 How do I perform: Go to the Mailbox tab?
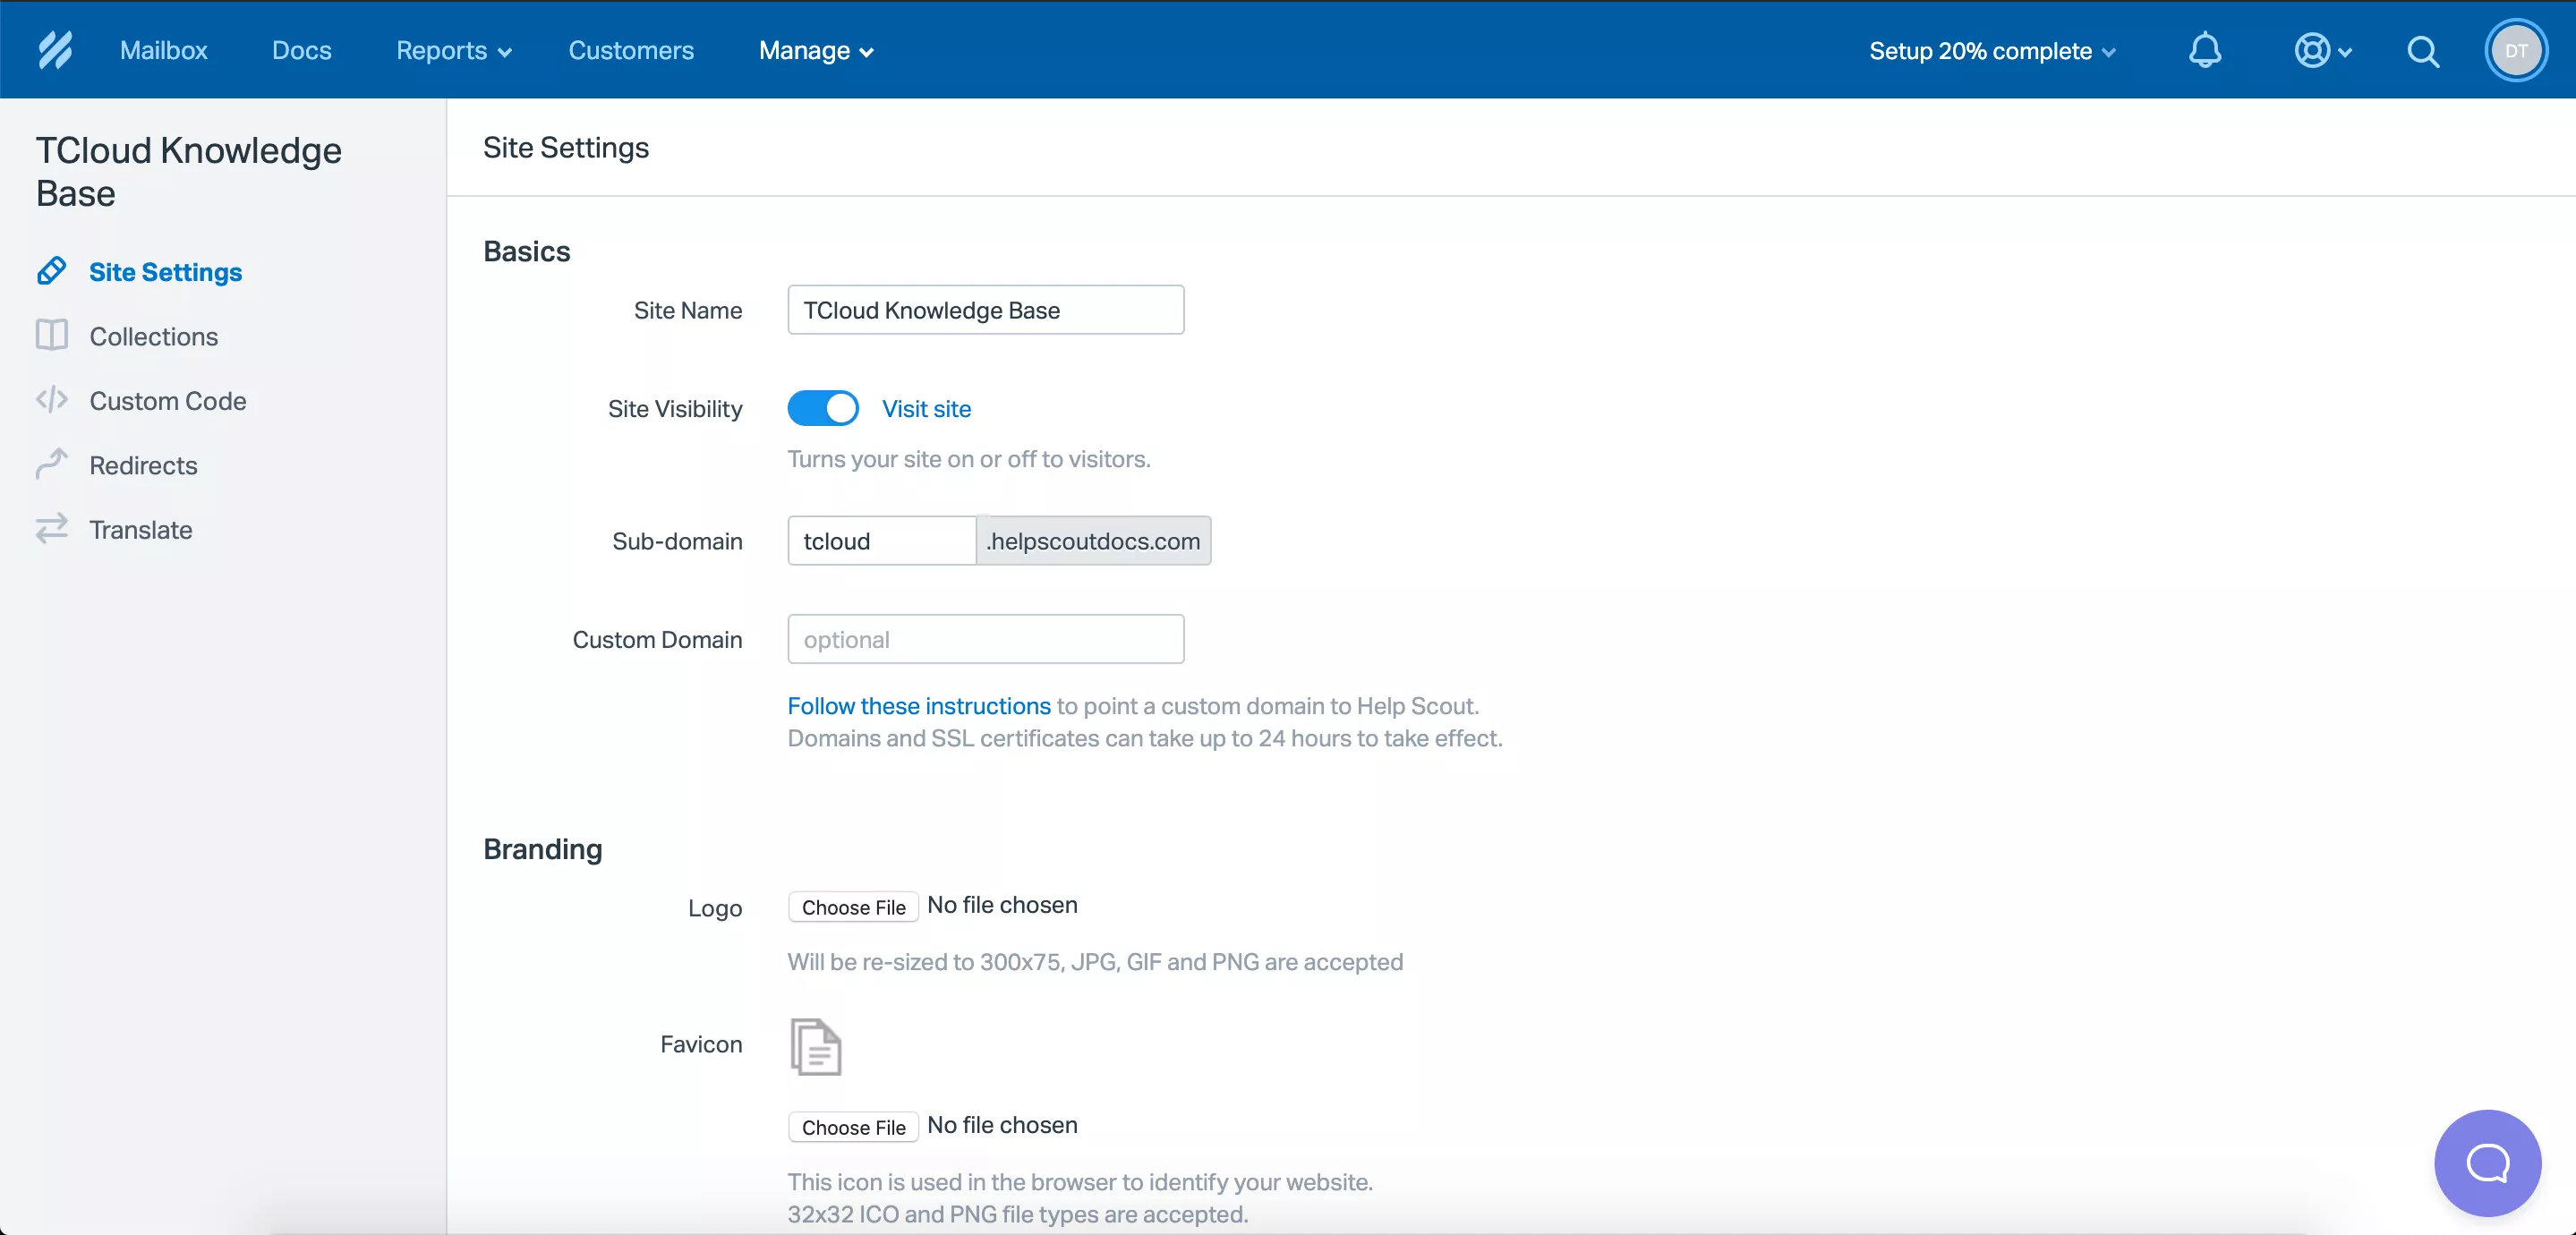tap(163, 50)
